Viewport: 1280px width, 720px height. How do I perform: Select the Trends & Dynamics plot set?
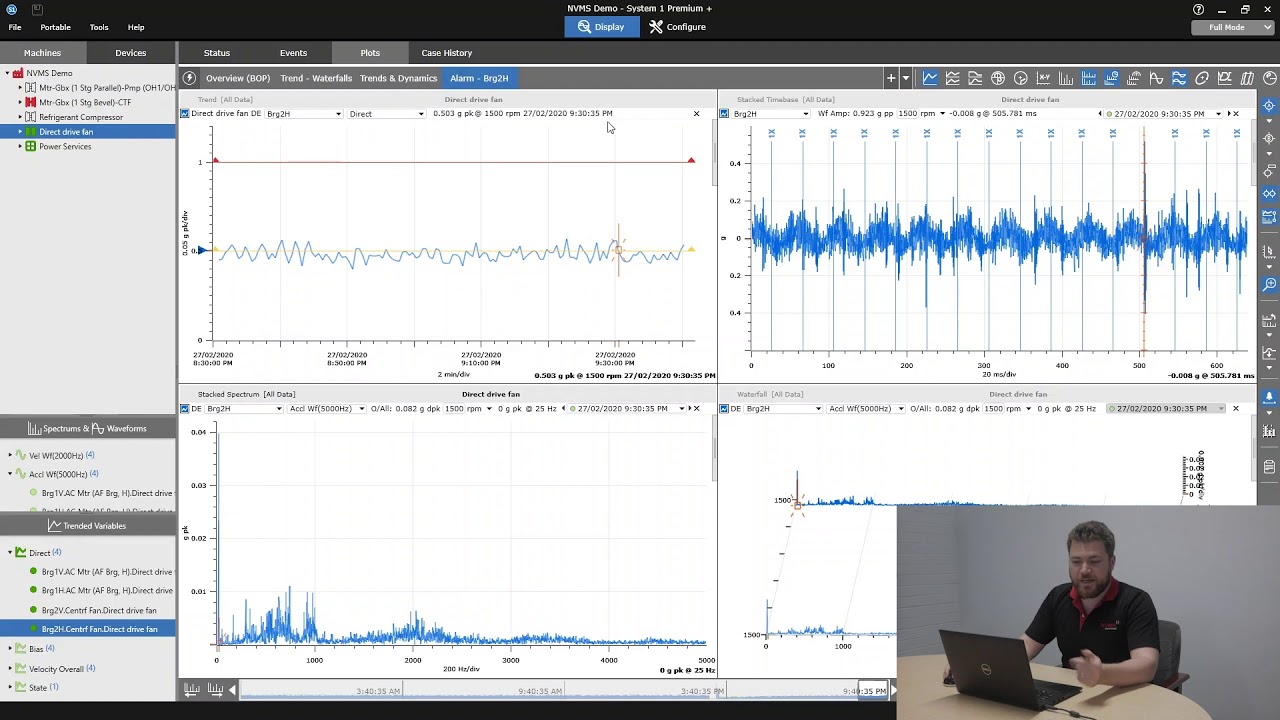point(398,78)
